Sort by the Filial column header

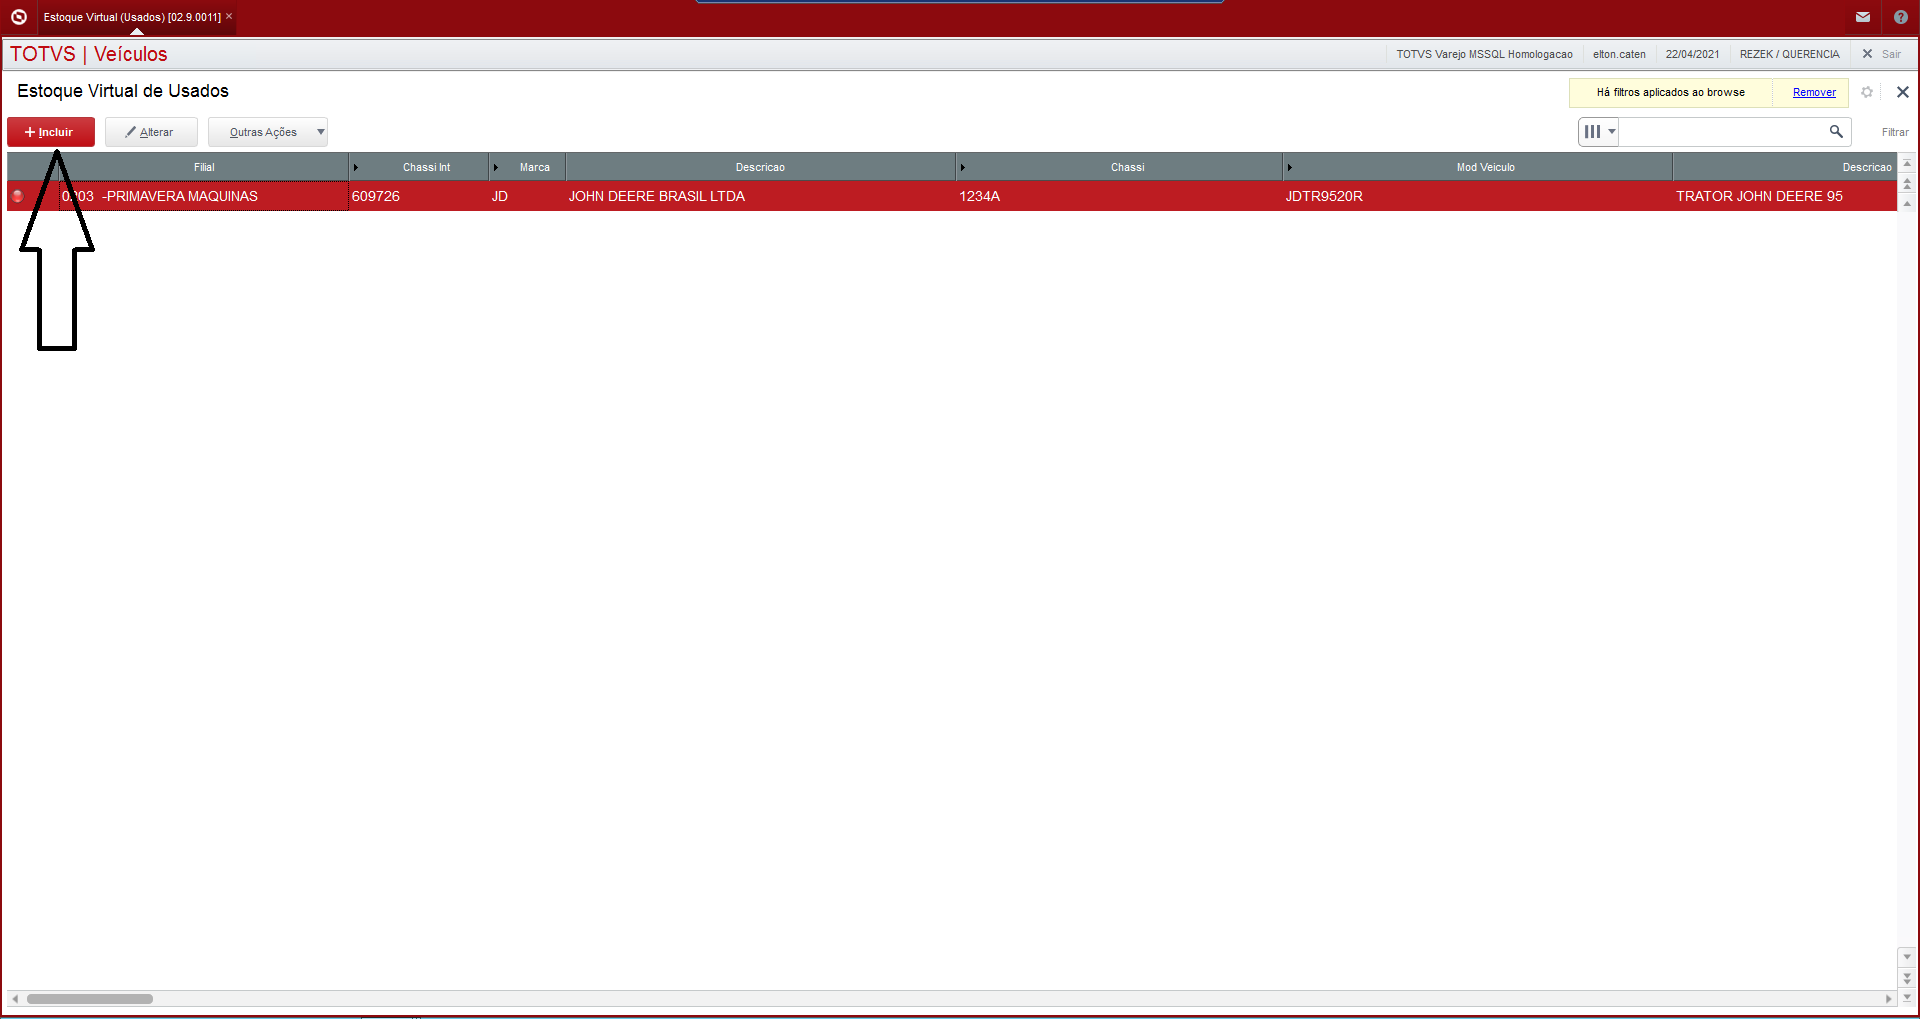click(204, 167)
